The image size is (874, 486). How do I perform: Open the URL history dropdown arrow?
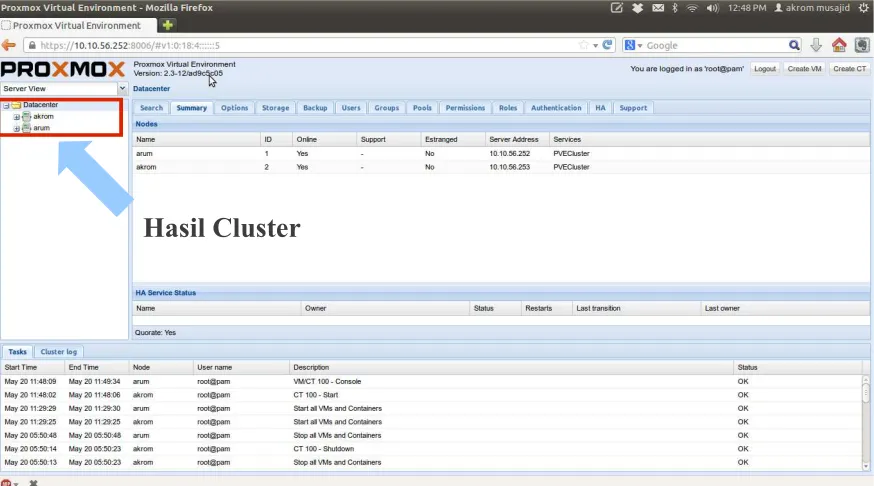pos(595,46)
